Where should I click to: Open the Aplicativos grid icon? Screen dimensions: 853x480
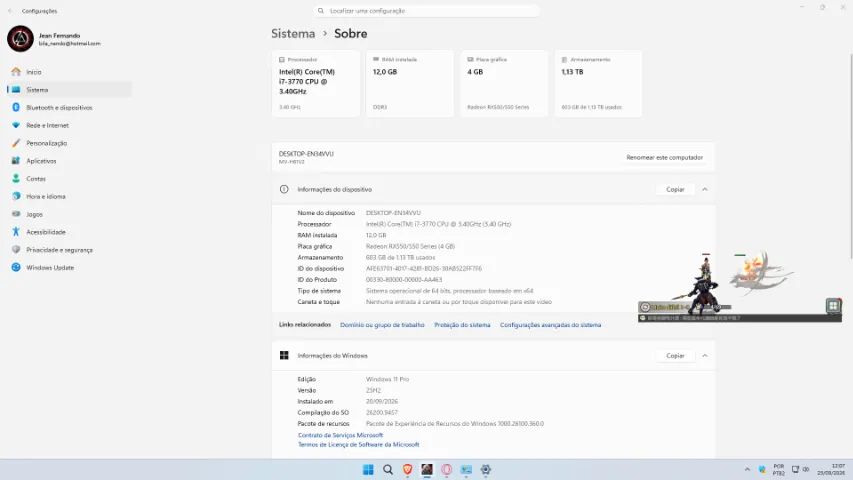click(16, 161)
